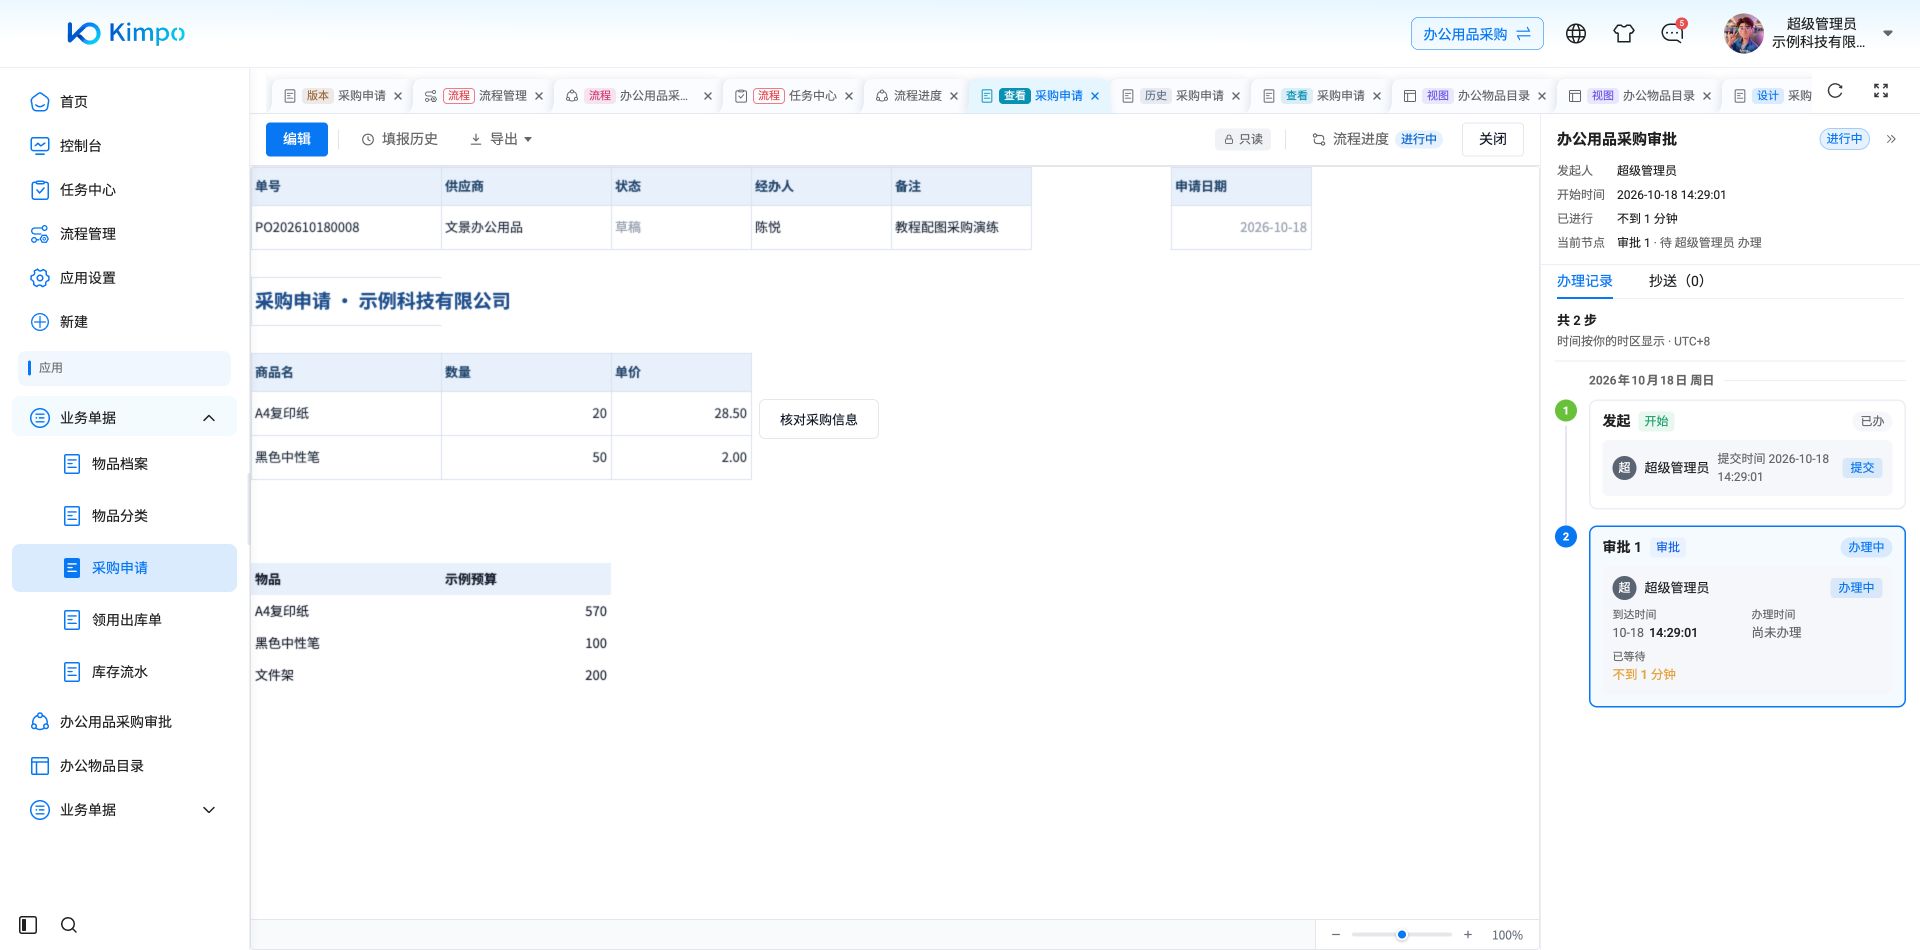Click the 关闭 button

[1493, 139]
